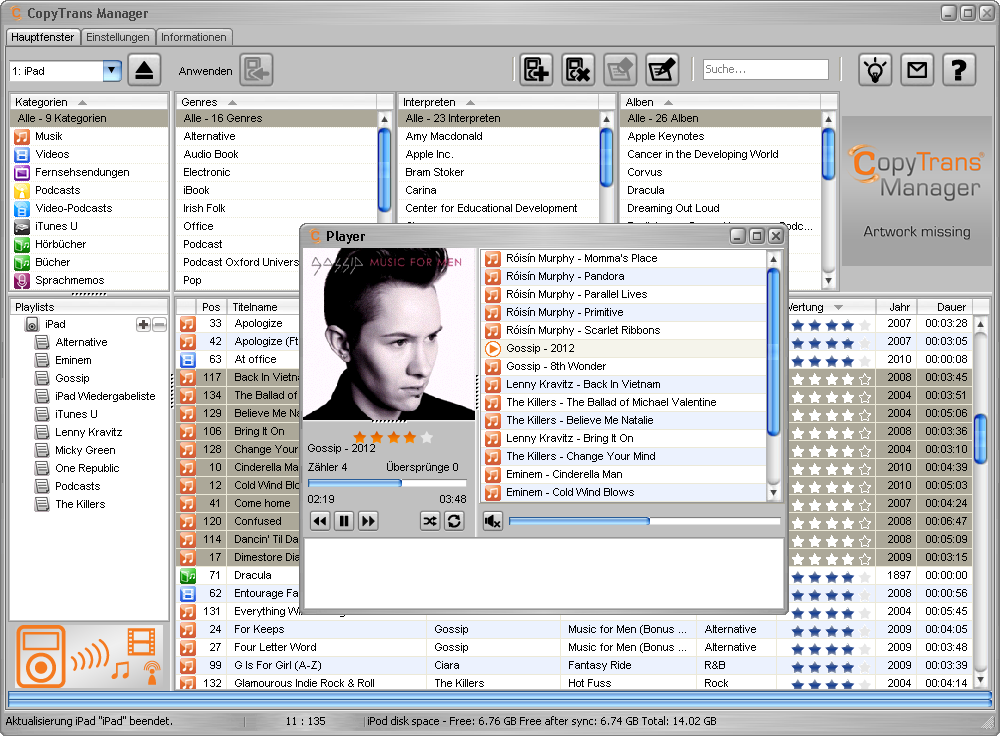The width and height of the screenshot is (1000, 736).
Task: Open the Einstellungen tab
Action: click(118, 37)
